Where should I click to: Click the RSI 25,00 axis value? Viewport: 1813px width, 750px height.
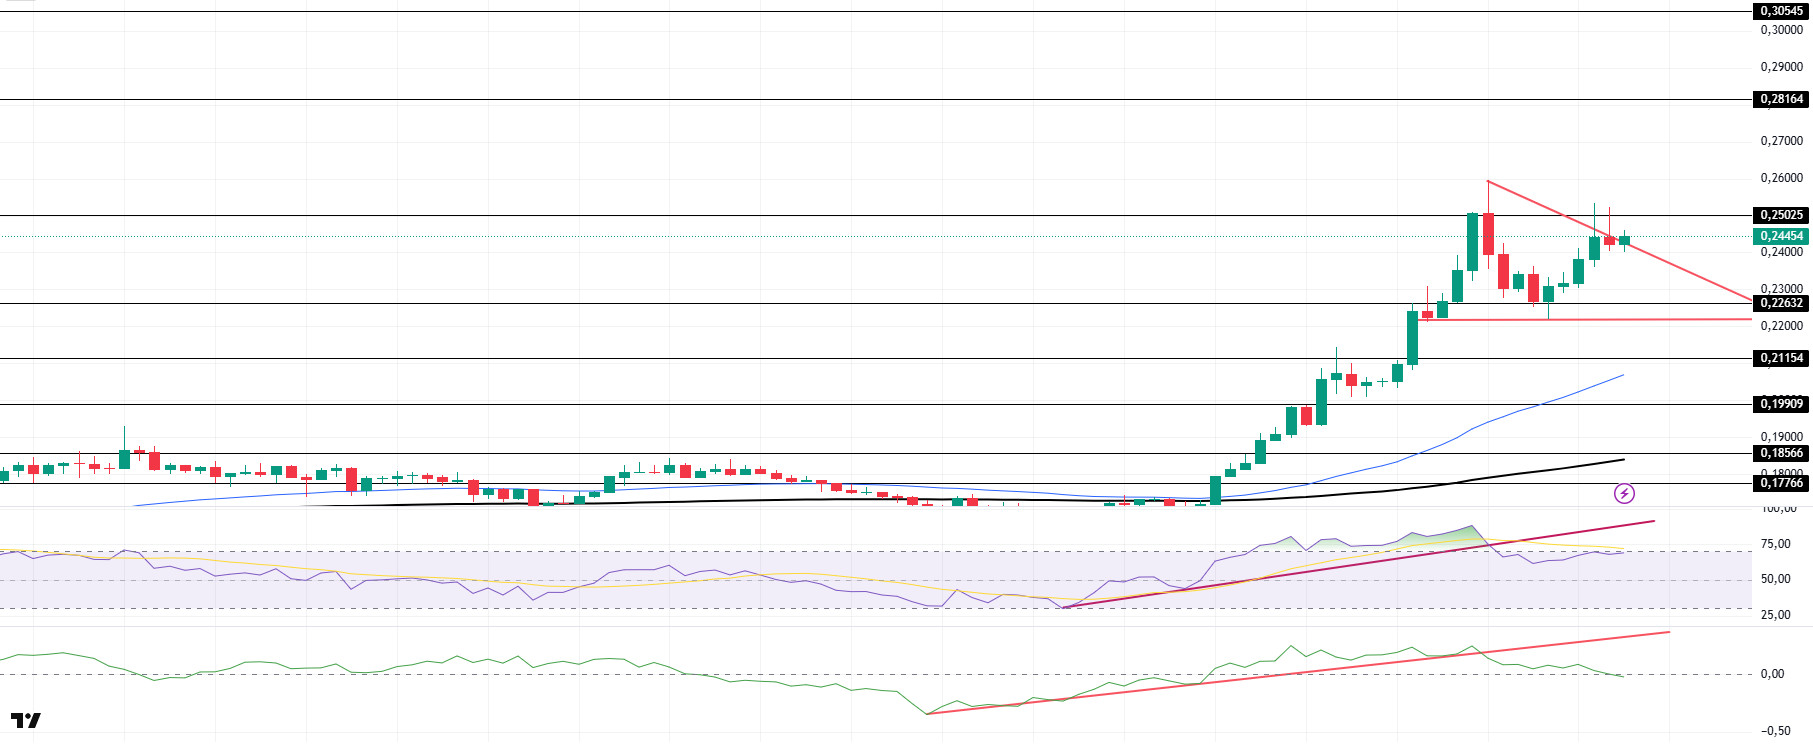(1776, 615)
